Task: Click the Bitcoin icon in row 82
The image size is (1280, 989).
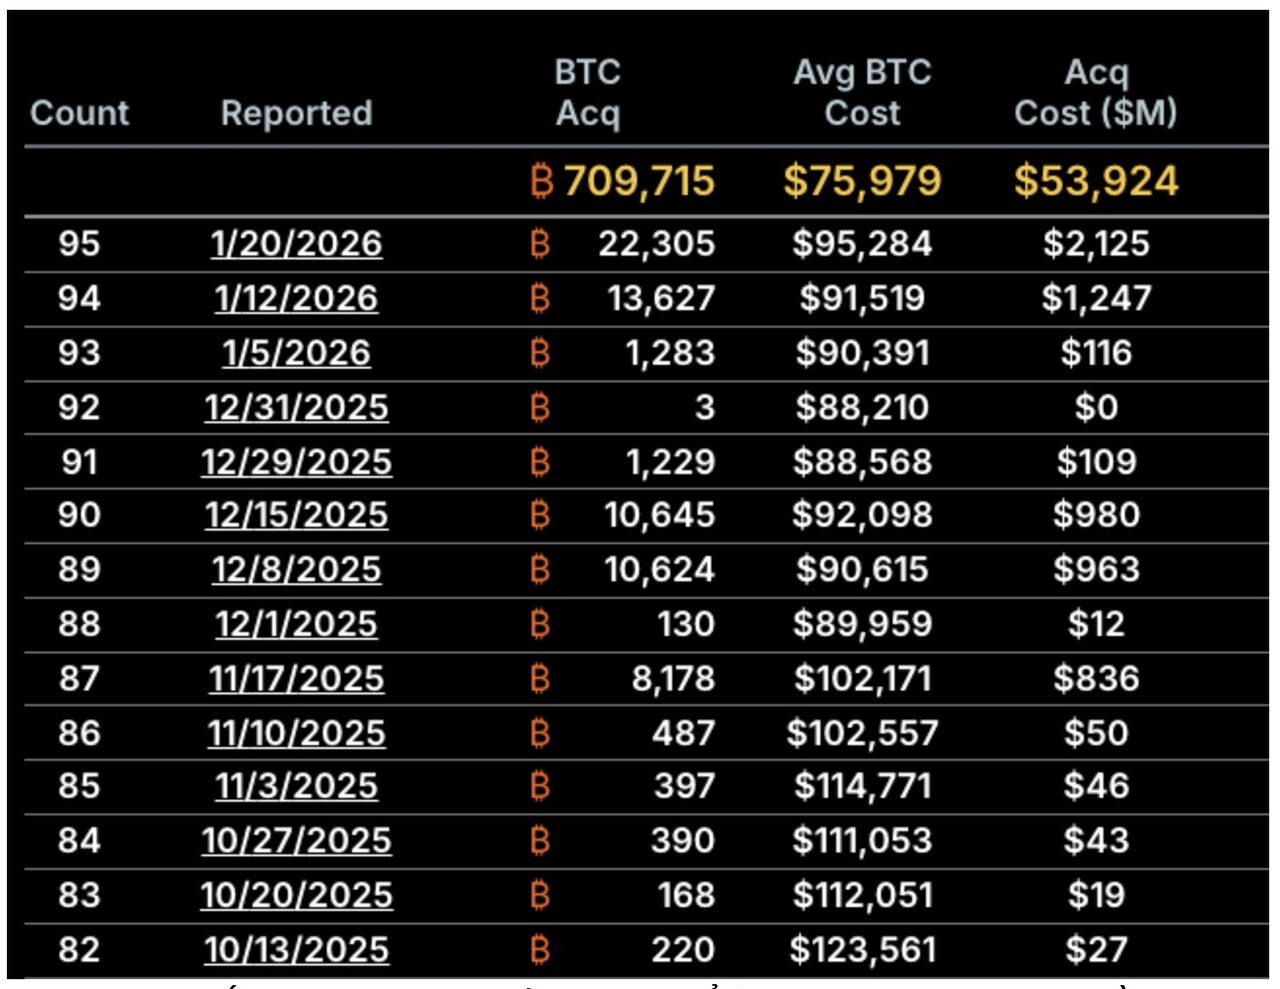Action: (540, 949)
